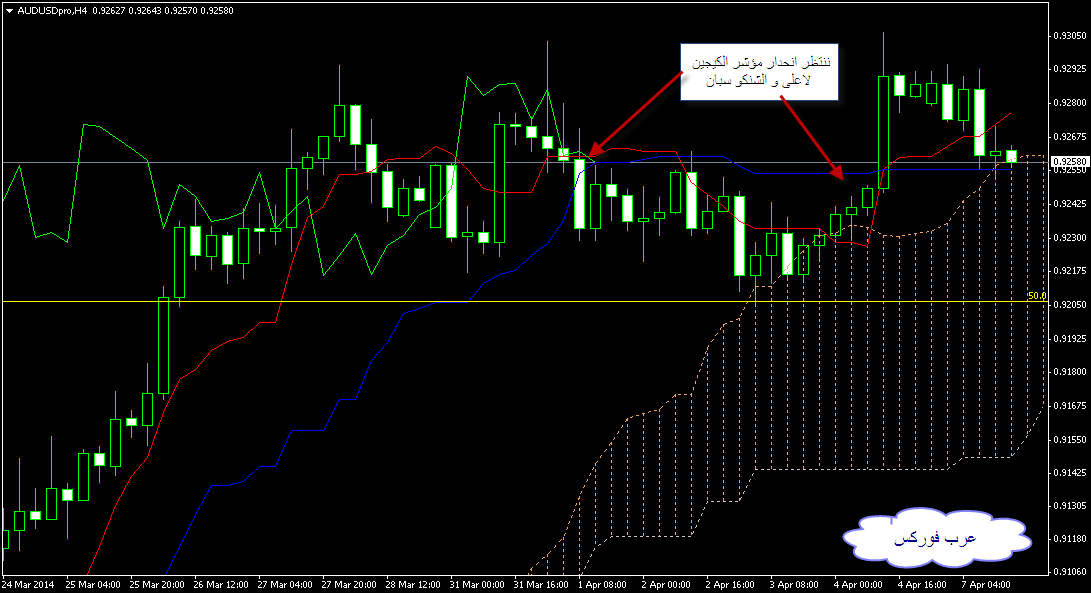Screen dimensions: 1091x593
Task: Click the 0.91060 price scale label
Action: (x=1070, y=572)
